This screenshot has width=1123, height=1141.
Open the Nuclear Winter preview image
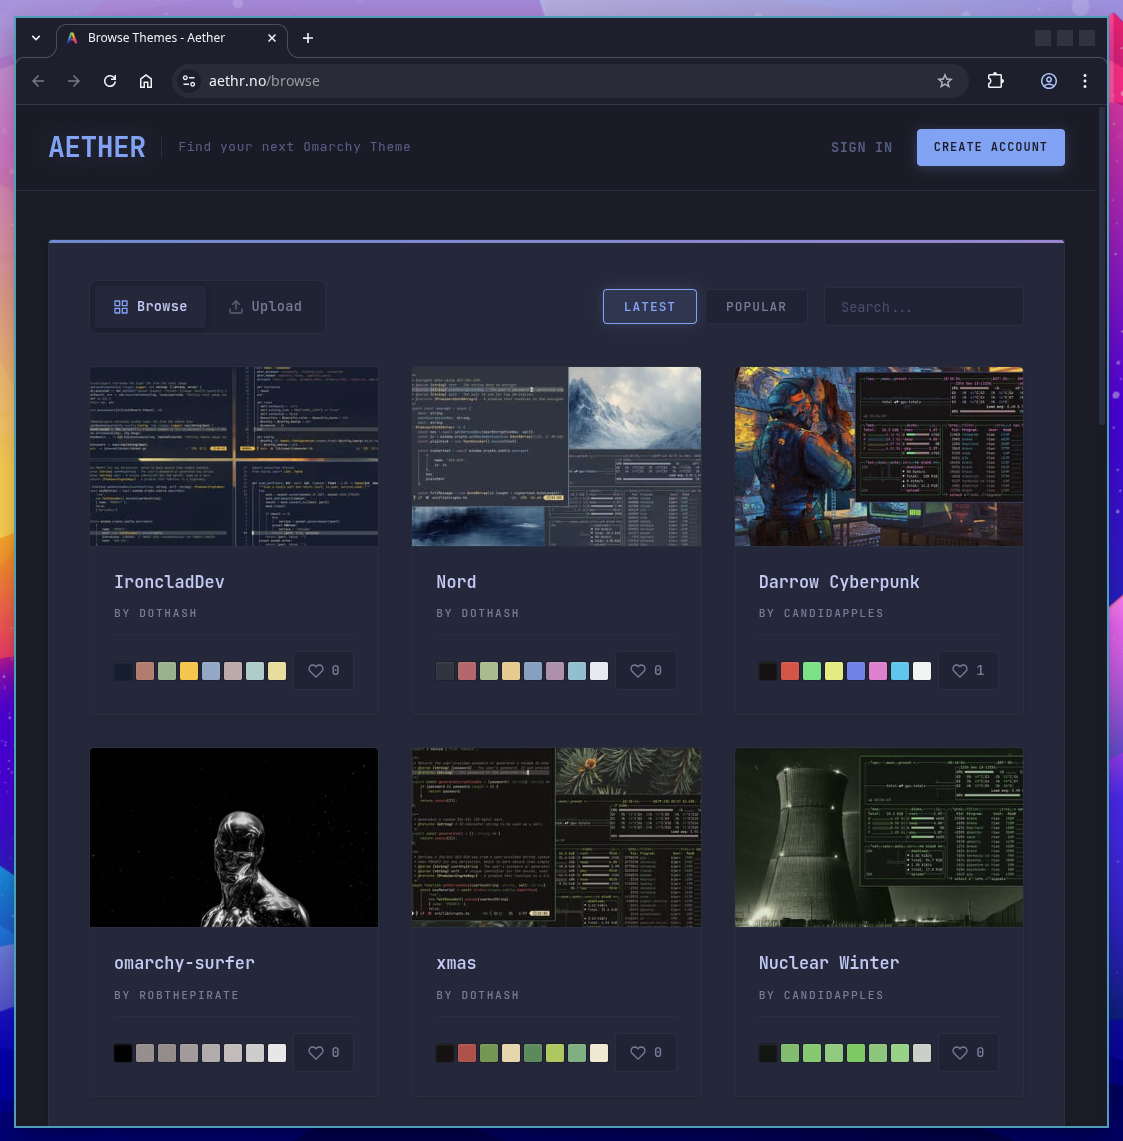(878, 838)
